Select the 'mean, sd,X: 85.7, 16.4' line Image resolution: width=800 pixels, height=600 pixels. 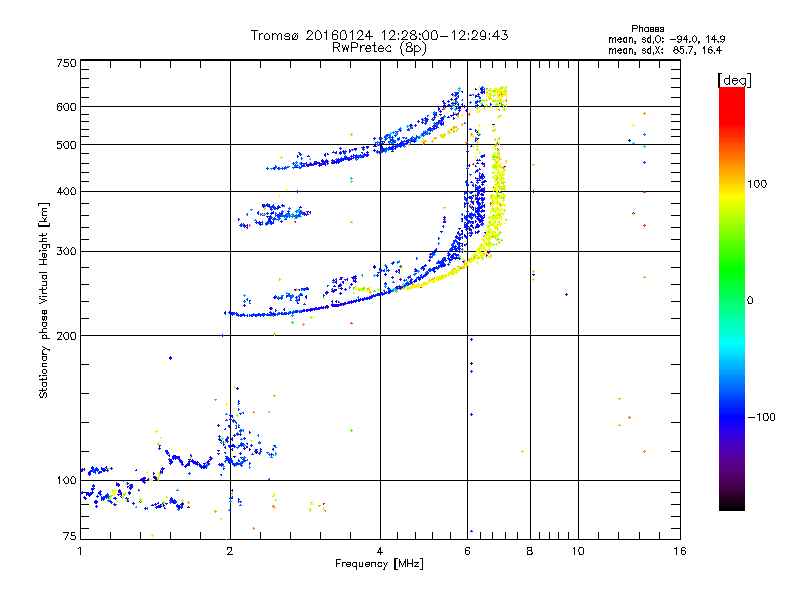pyautogui.click(x=665, y=50)
